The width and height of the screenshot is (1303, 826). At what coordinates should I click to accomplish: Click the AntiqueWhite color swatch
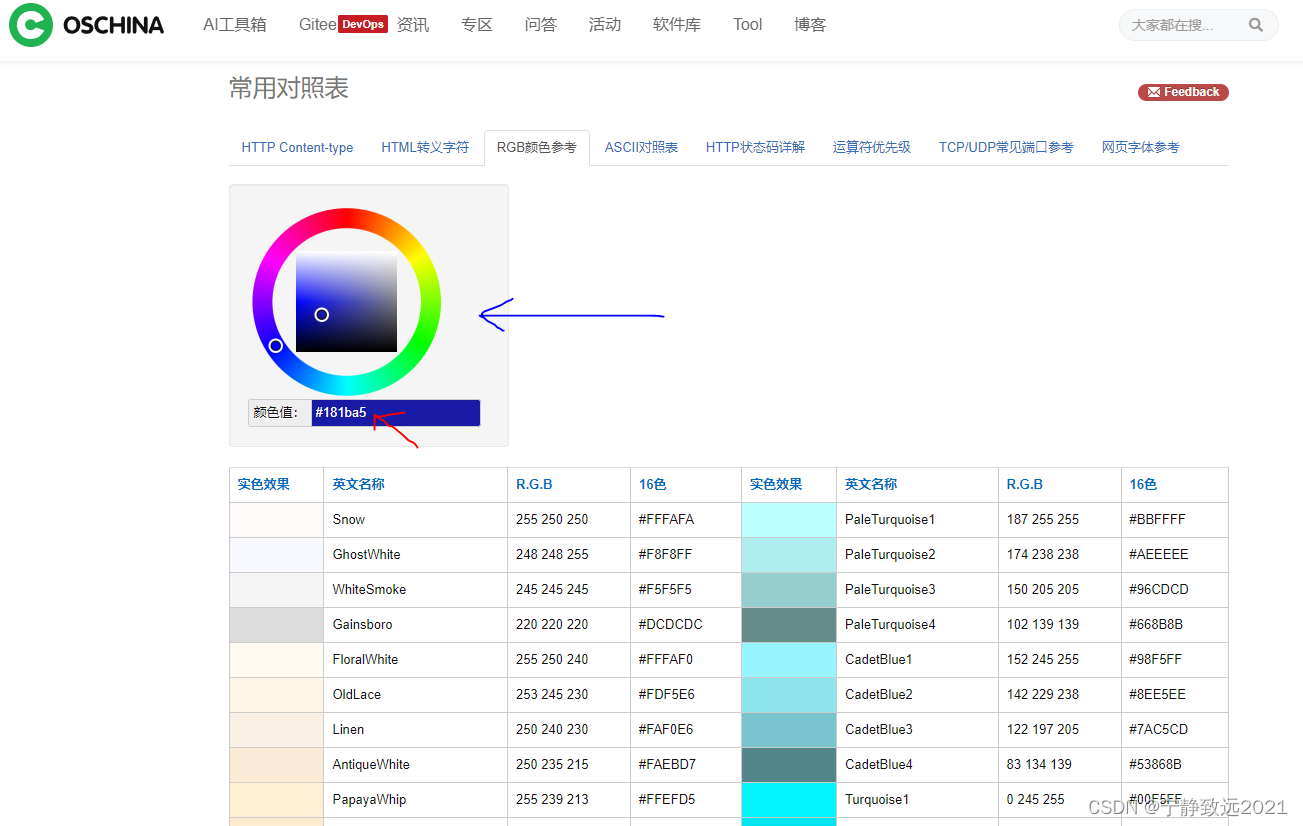(x=276, y=765)
